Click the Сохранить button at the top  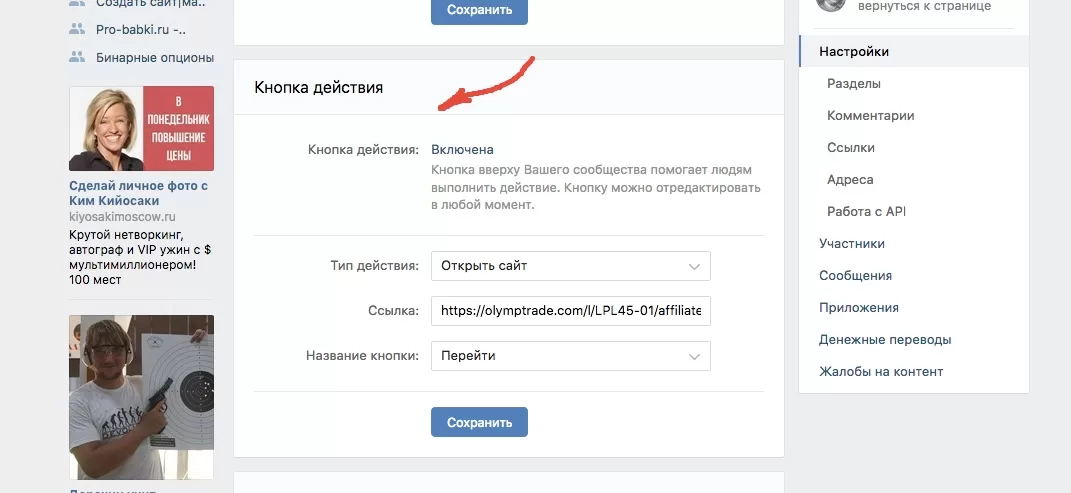click(479, 10)
